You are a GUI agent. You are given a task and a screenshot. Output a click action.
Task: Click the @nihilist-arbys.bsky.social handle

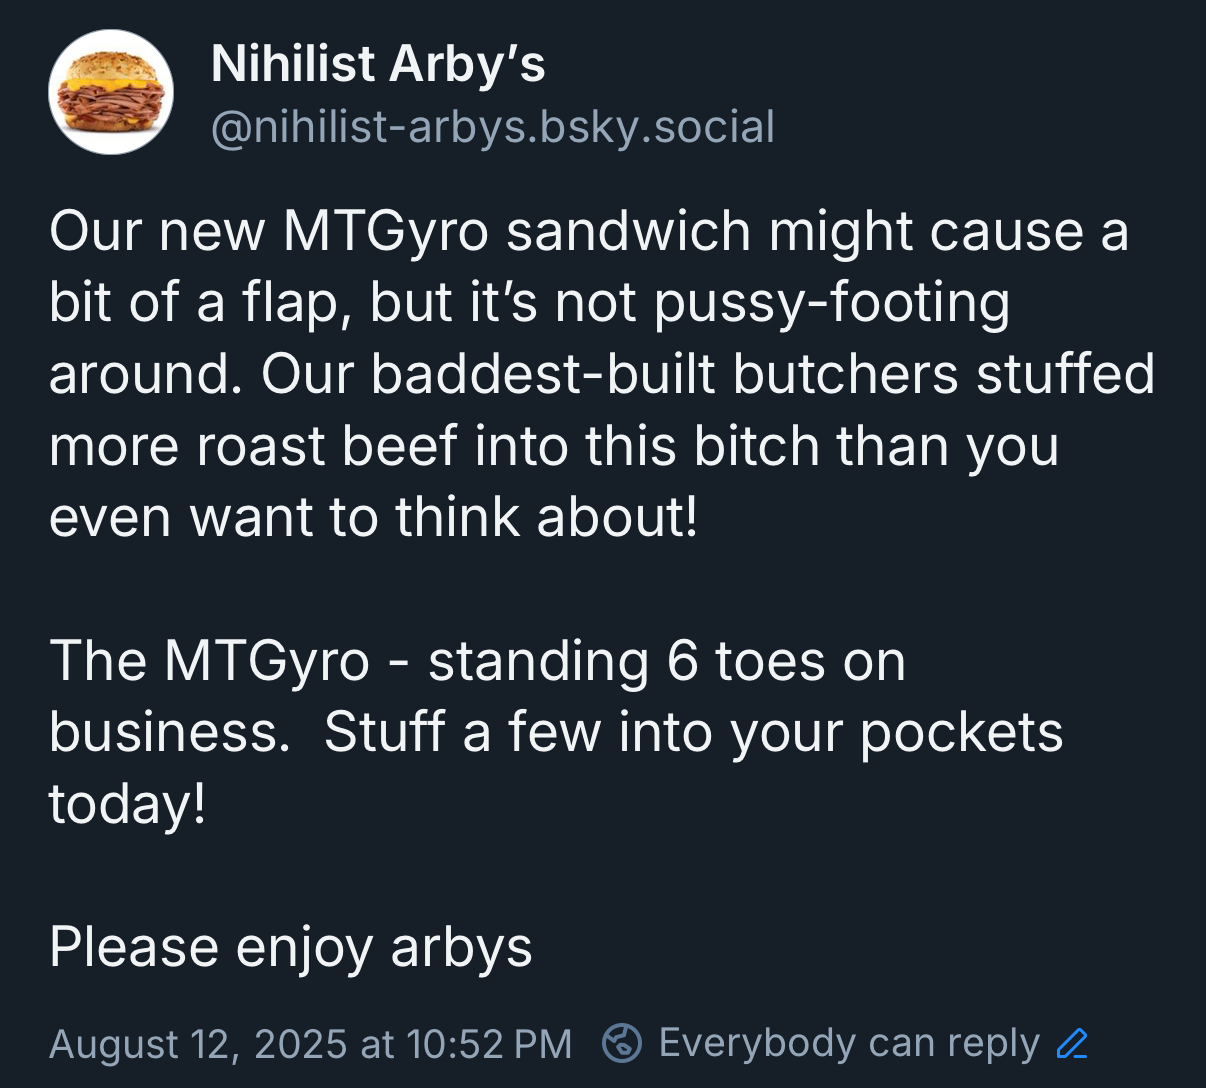(493, 127)
